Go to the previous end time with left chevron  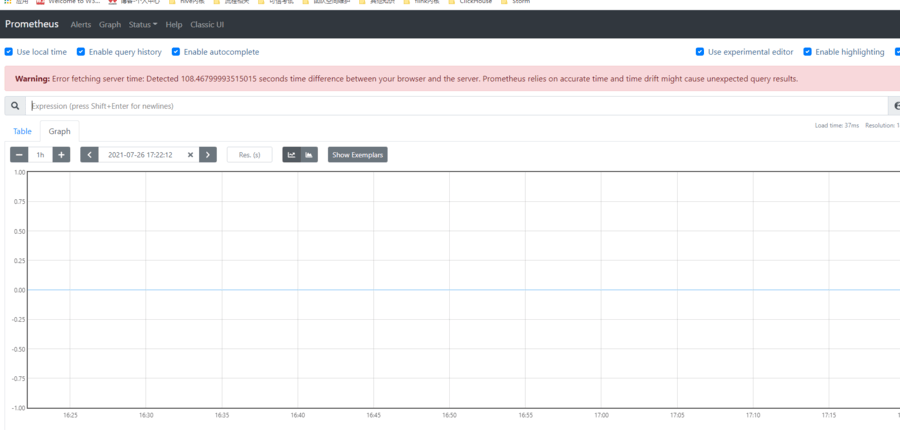pyautogui.click(x=90, y=155)
